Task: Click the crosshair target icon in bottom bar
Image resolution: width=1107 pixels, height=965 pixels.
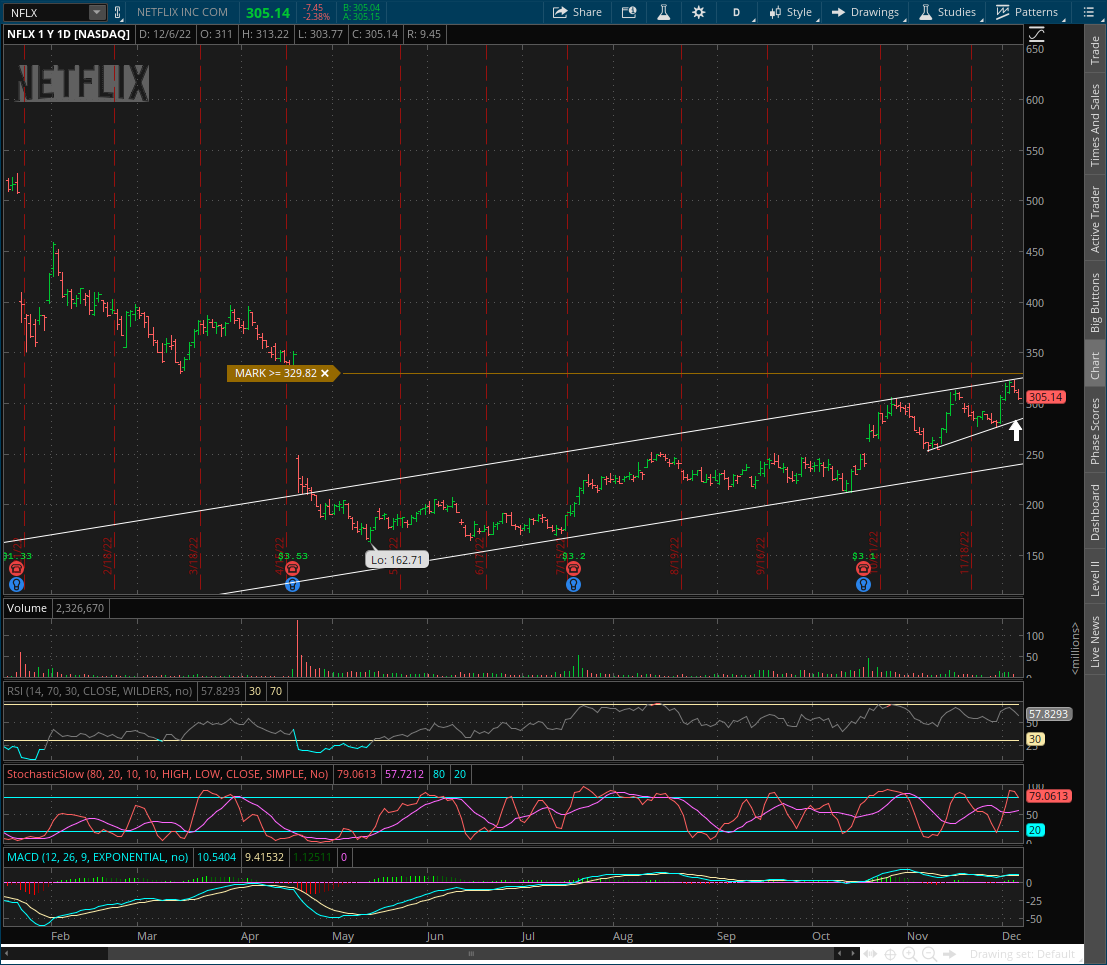Action: [x=890, y=954]
